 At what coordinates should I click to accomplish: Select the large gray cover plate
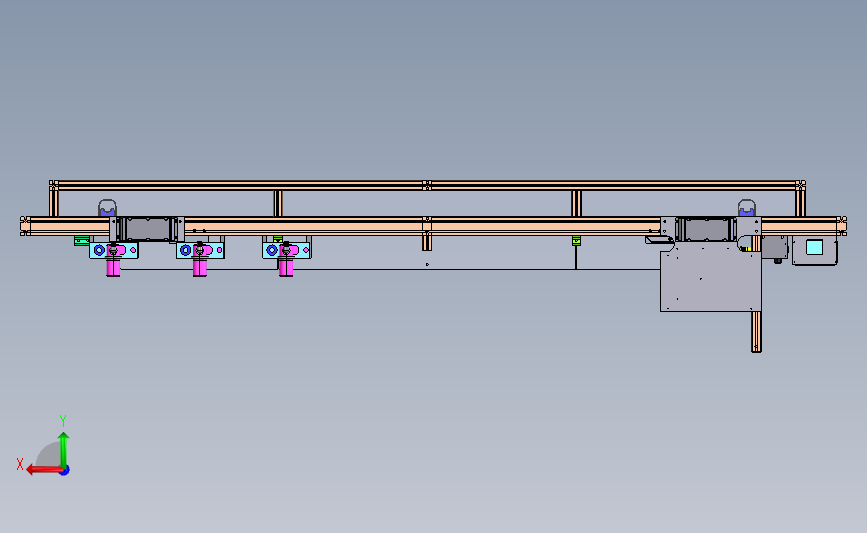(711, 278)
